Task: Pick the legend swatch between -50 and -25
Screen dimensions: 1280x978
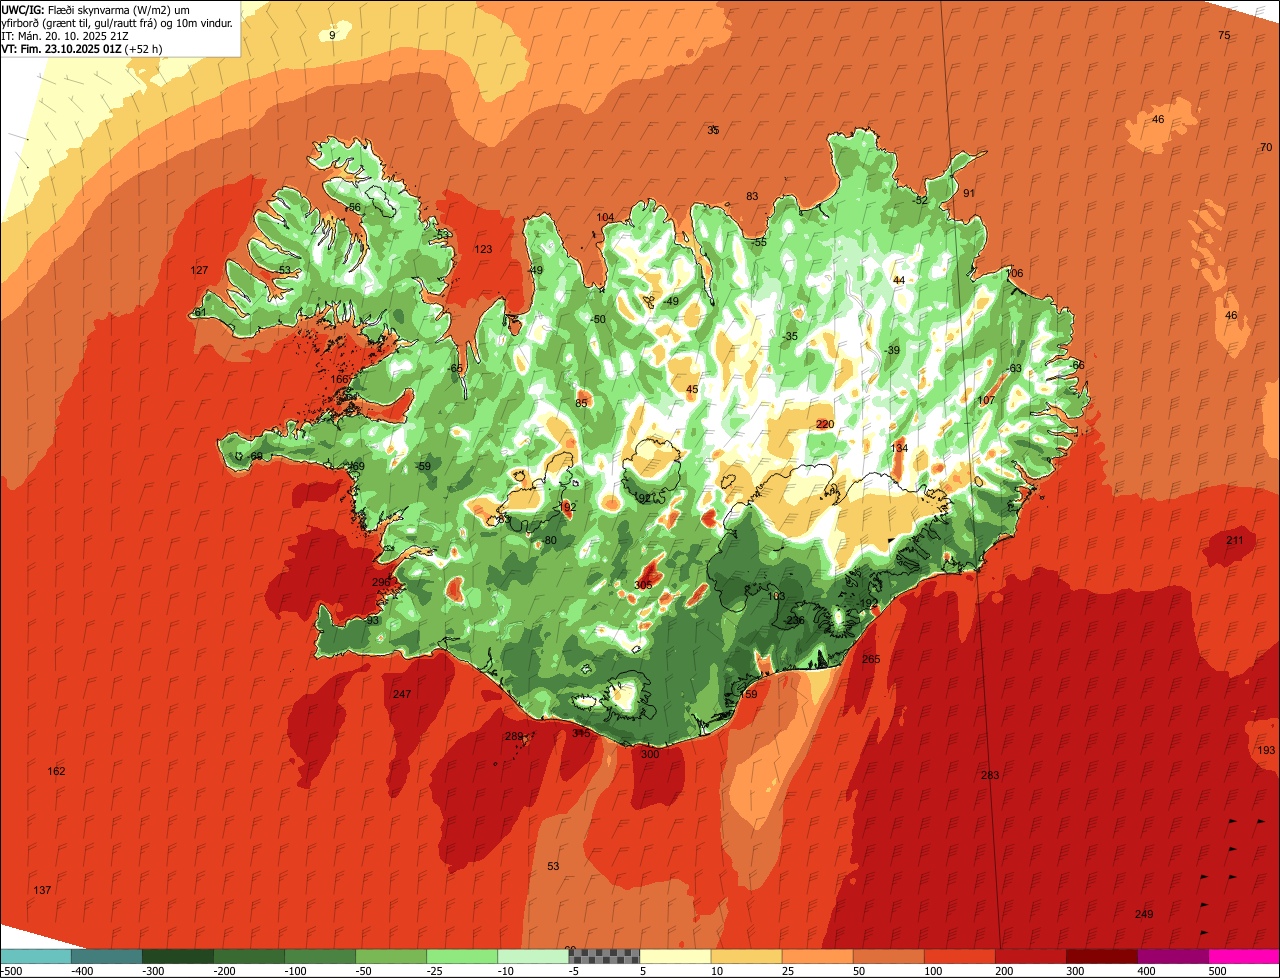Action: click(391, 956)
